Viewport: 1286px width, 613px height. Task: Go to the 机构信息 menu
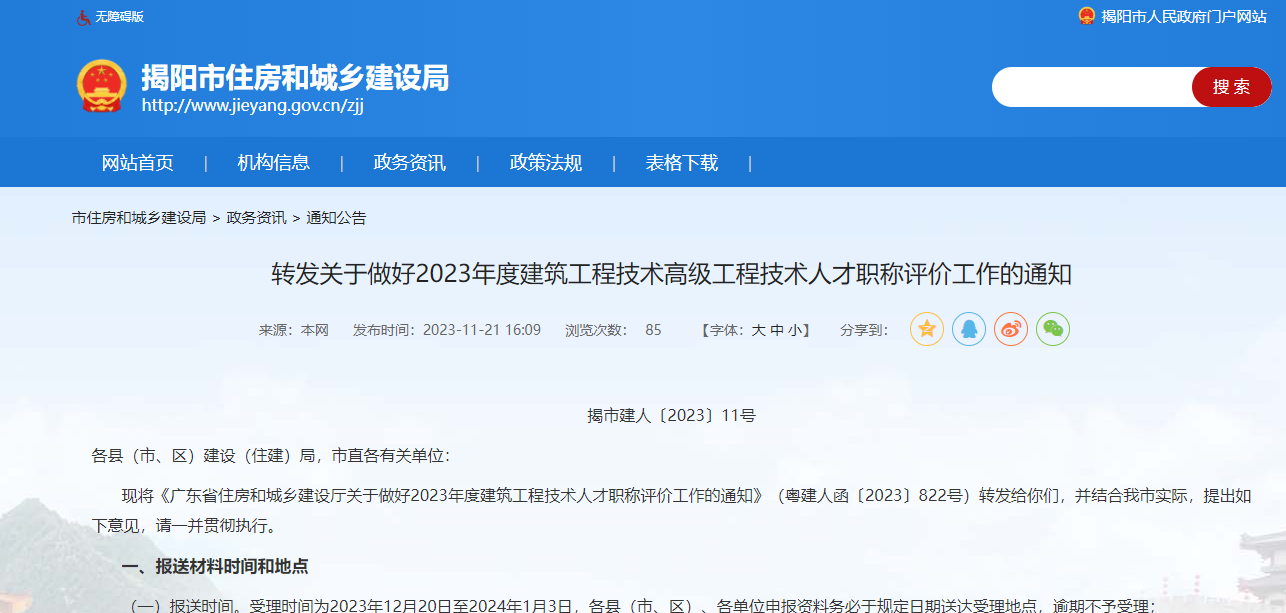pos(273,163)
